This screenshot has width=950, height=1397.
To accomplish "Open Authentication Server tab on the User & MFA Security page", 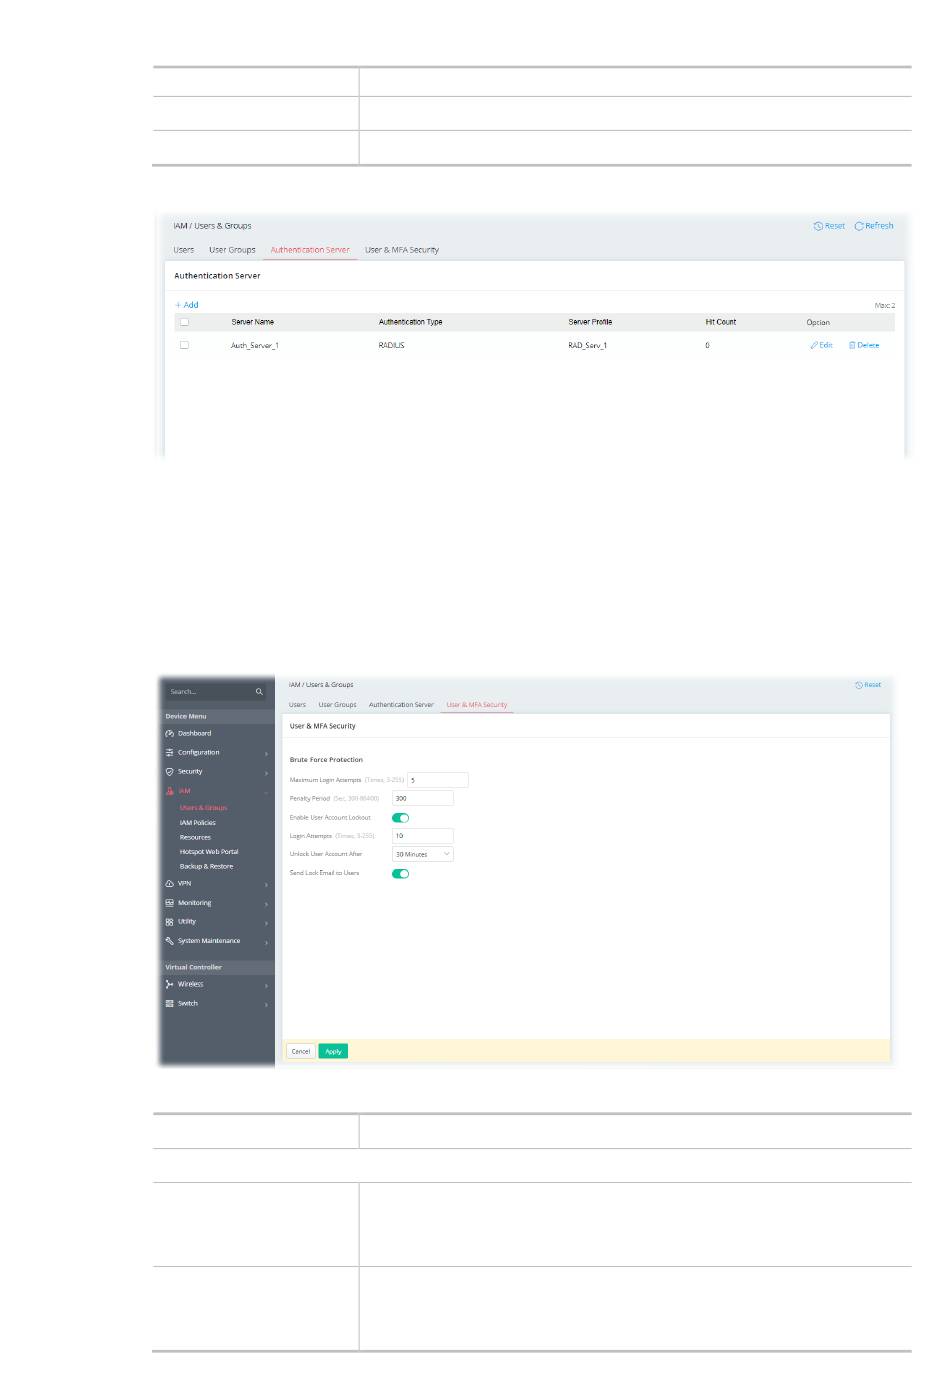I will point(401,705).
